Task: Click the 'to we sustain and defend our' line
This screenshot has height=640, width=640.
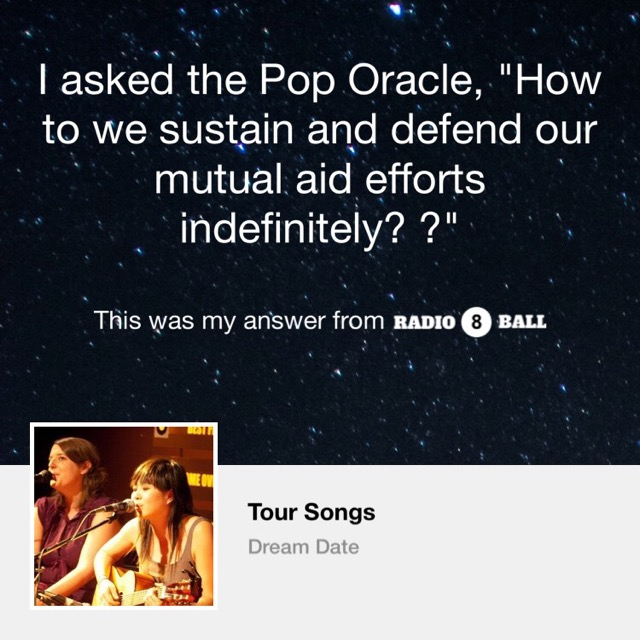Action: 320,132
